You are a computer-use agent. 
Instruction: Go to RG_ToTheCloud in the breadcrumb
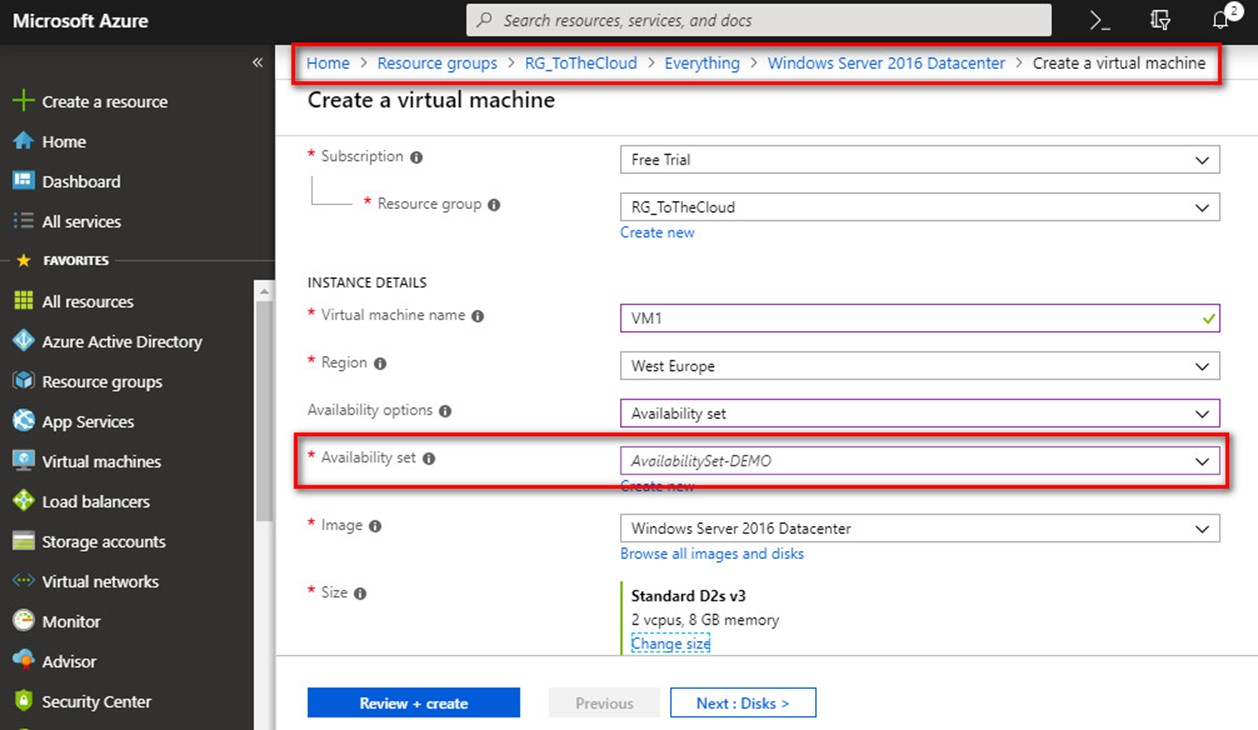pos(581,63)
